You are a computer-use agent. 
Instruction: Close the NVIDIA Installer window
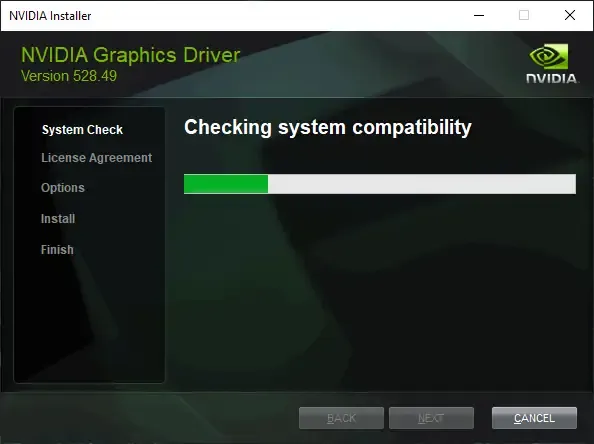(x=570, y=16)
